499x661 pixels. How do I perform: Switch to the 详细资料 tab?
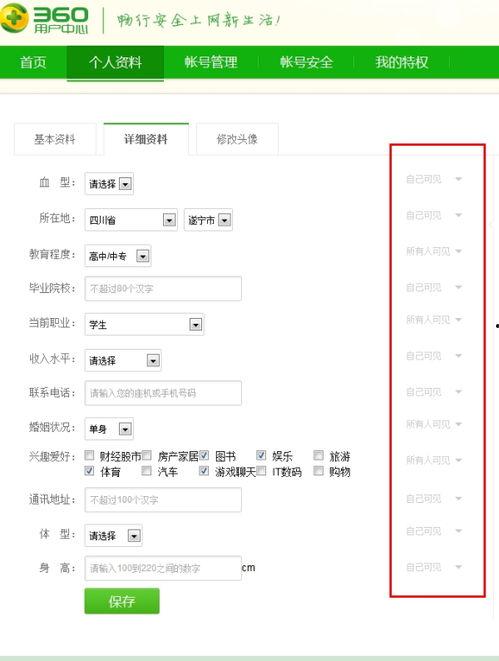(146, 139)
